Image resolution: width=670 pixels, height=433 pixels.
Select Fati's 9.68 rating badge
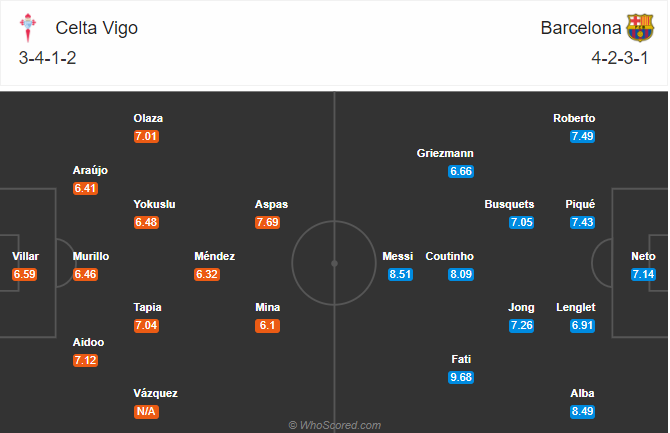pos(461,377)
